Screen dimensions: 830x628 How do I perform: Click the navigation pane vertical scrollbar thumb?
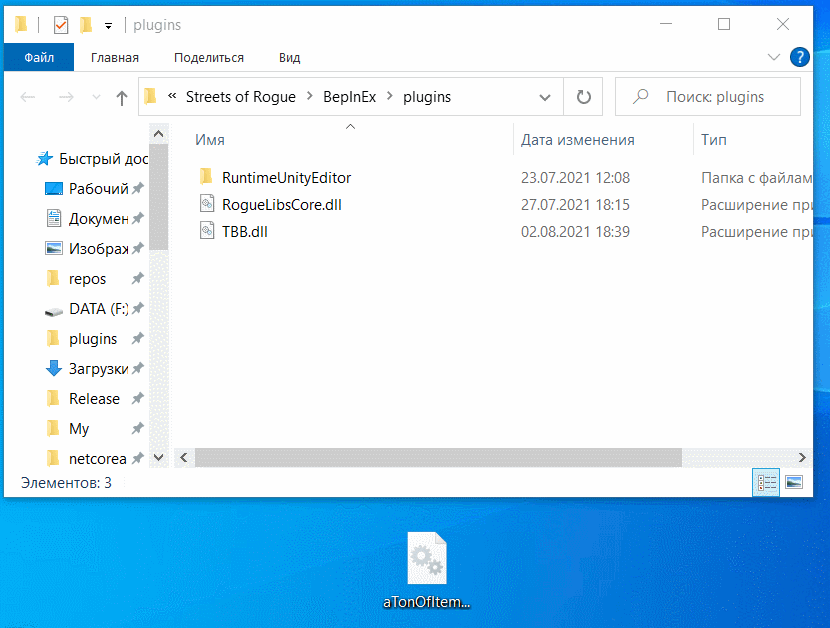[x=158, y=197]
